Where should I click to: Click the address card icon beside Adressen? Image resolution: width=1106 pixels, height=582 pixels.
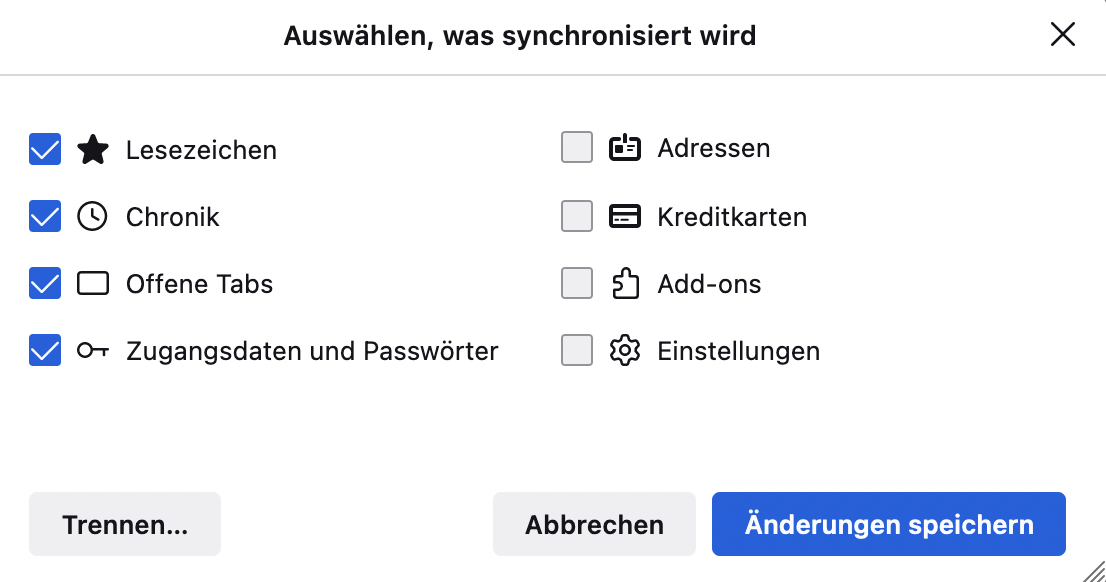point(625,148)
